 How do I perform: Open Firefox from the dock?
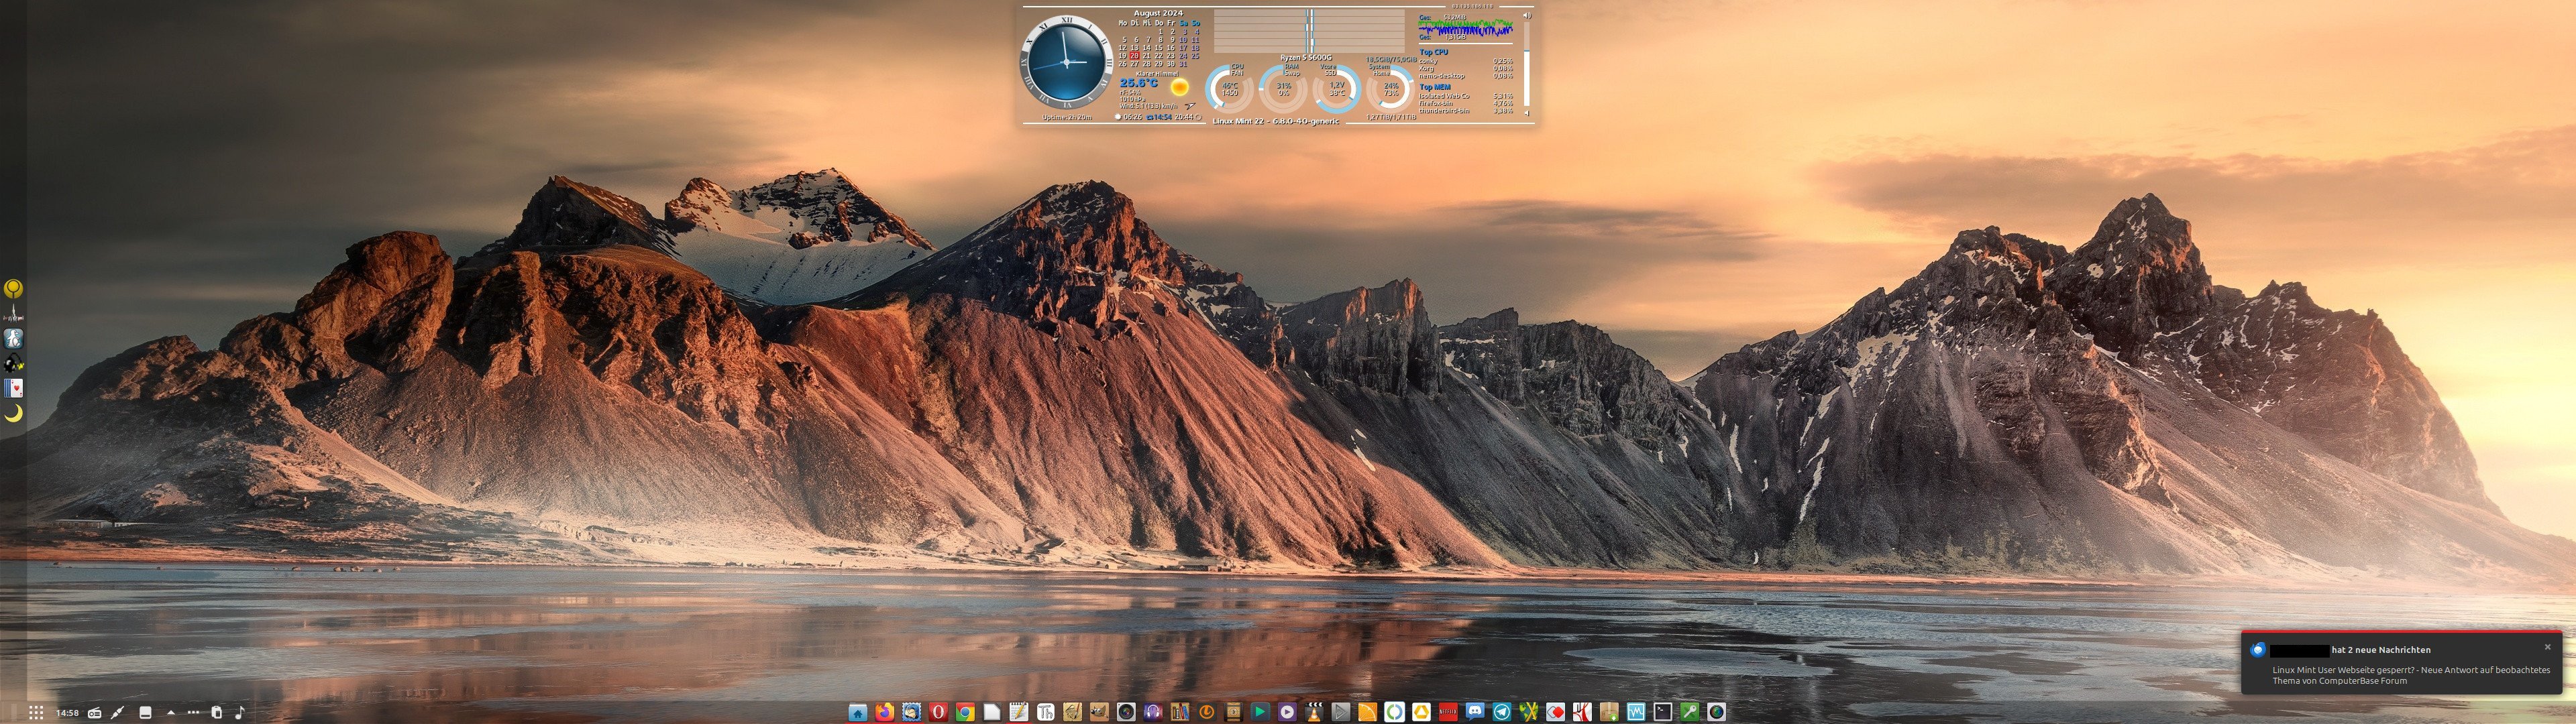pyautogui.click(x=885, y=712)
